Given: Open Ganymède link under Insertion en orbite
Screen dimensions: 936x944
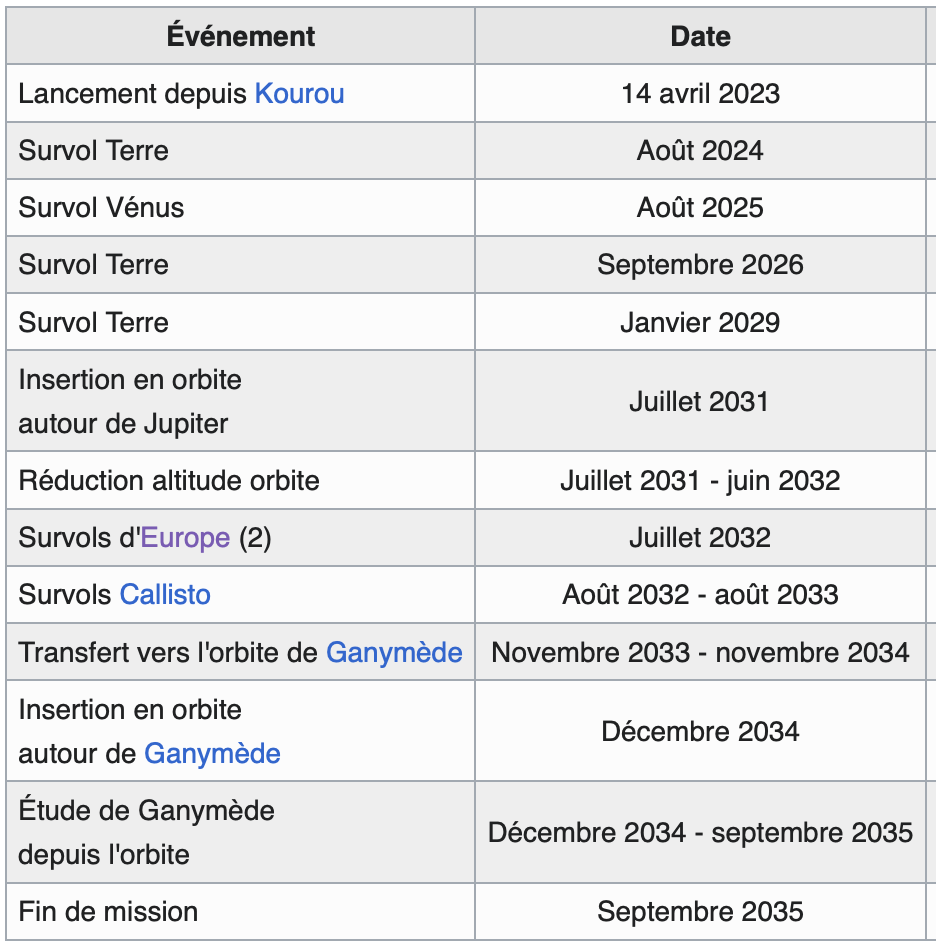Looking at the screenshot, I should tap(212, 753).
